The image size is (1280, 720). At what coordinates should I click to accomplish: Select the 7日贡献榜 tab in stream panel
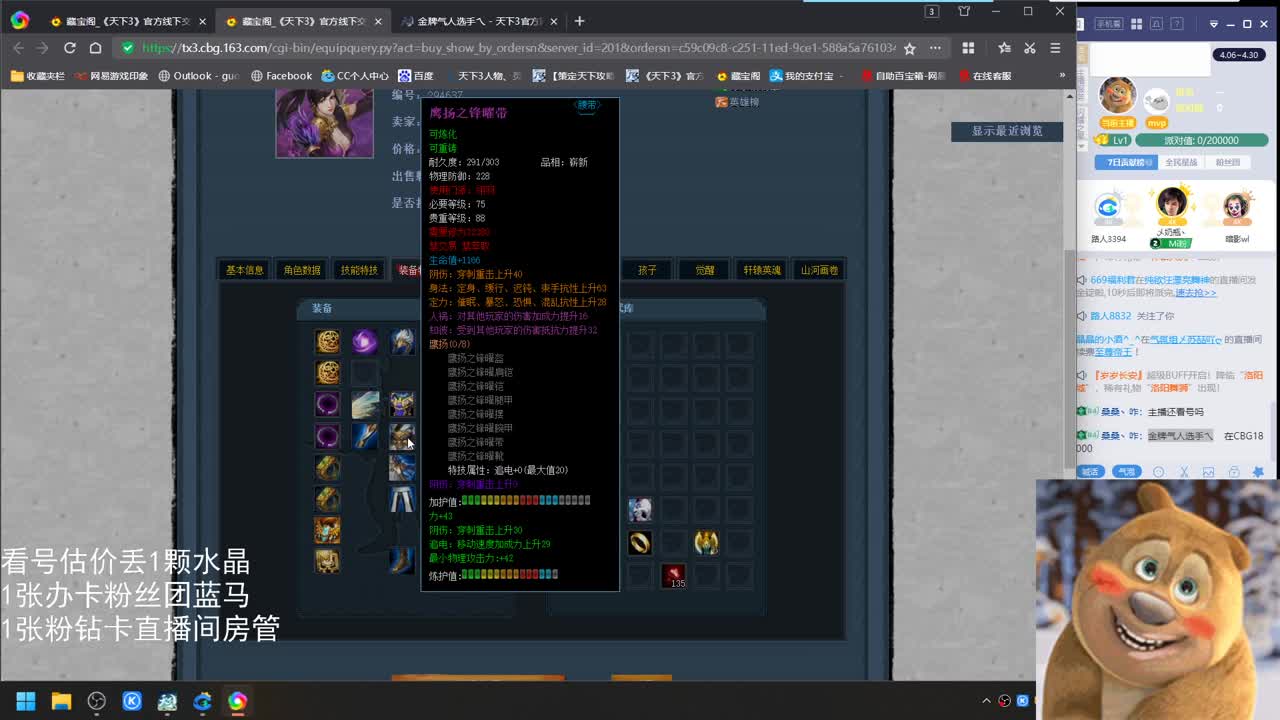[x=1124, y=162]
